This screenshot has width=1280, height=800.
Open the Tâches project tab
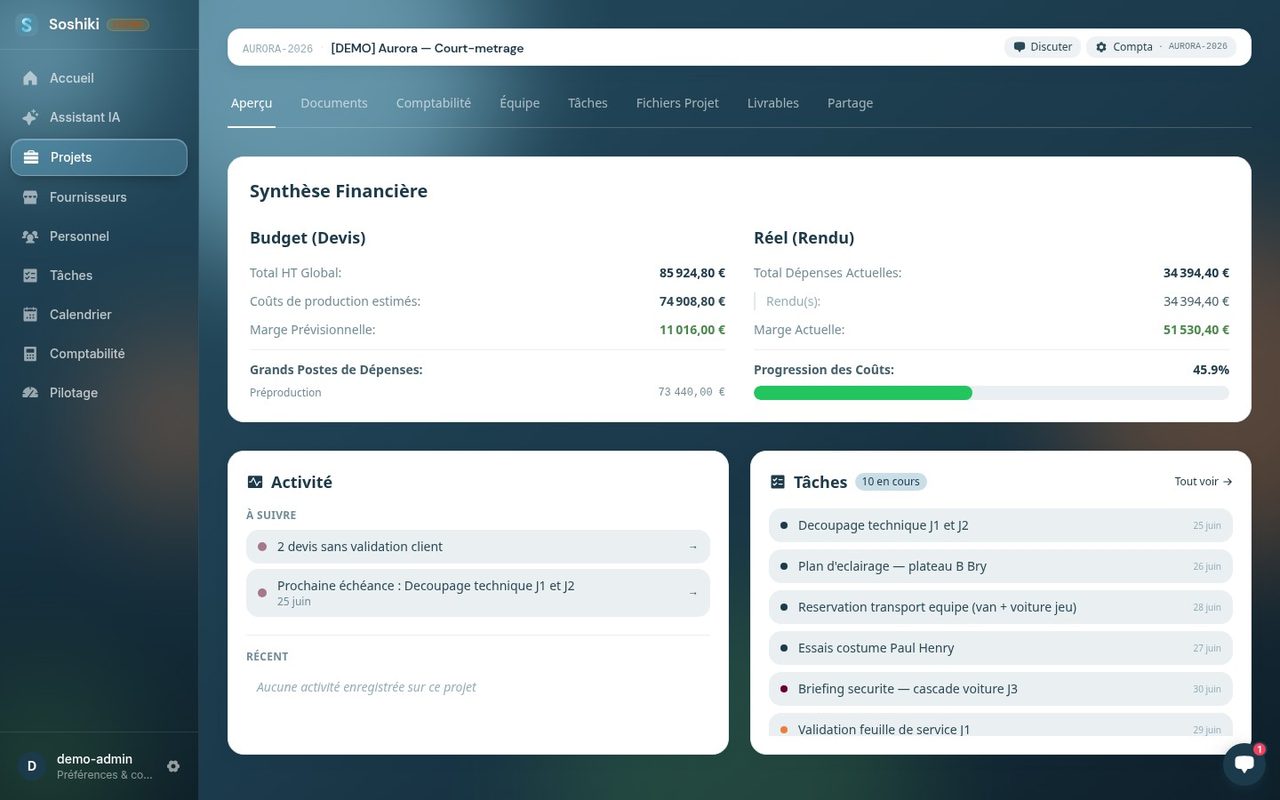(588, 103)
